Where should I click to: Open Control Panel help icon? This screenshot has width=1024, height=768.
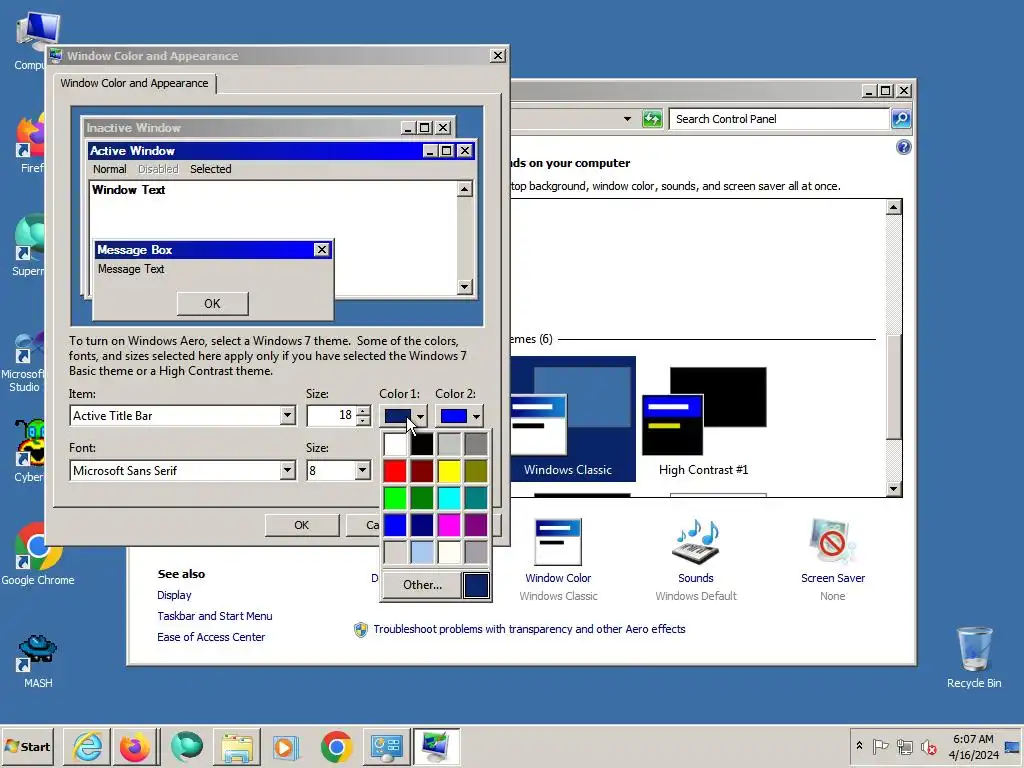click(904, 148)
